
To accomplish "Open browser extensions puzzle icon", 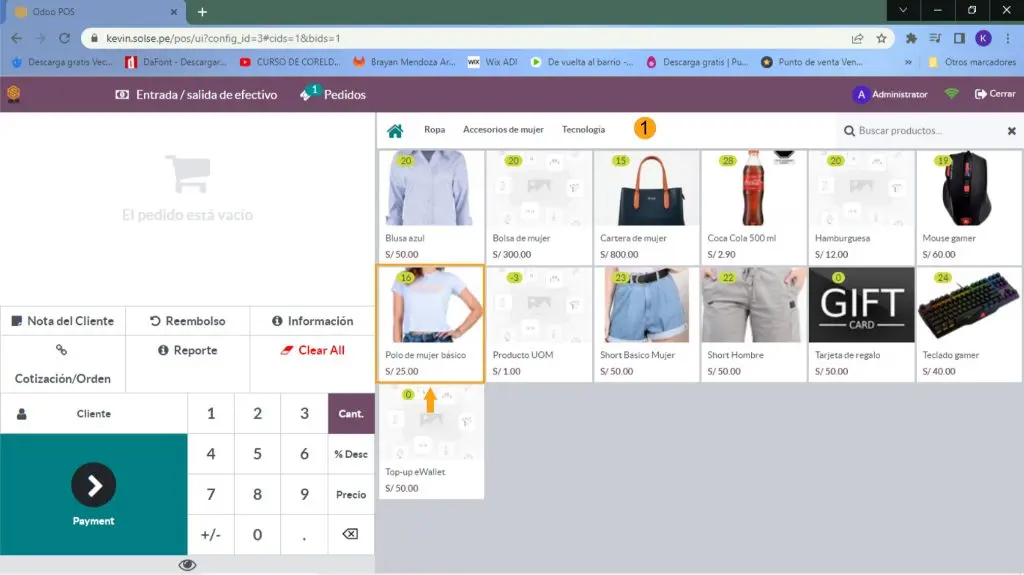I will (911, 38).
